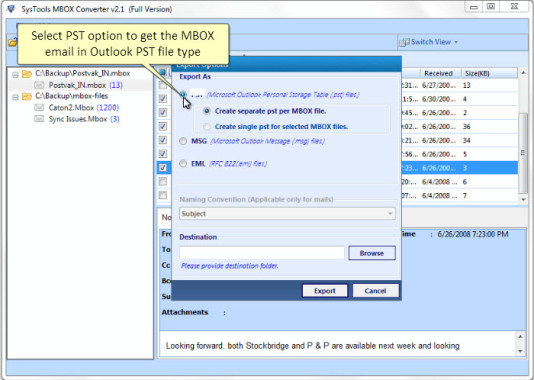Toggle checkbox for the 6/30/200 row
Screen dimensions: 534x380
[x=163, y=99]
